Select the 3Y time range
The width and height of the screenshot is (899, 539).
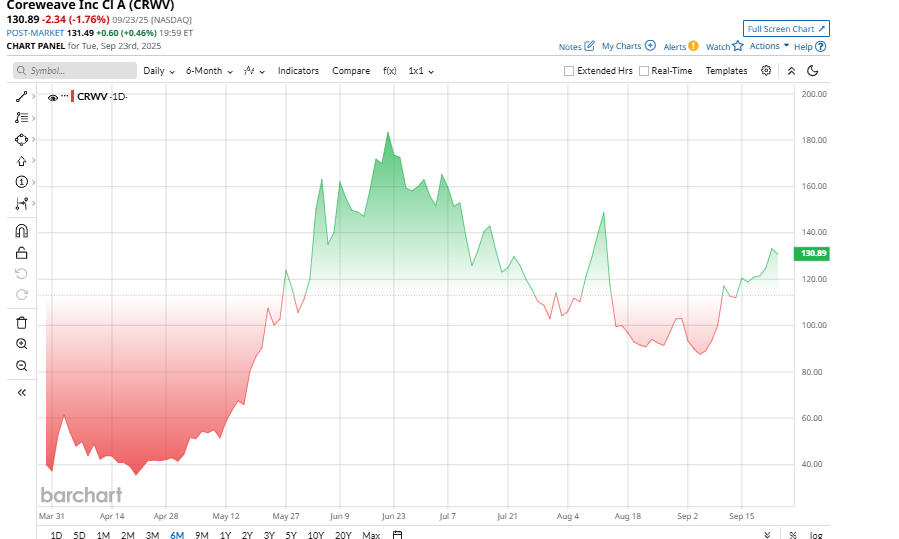click(269, 534)
